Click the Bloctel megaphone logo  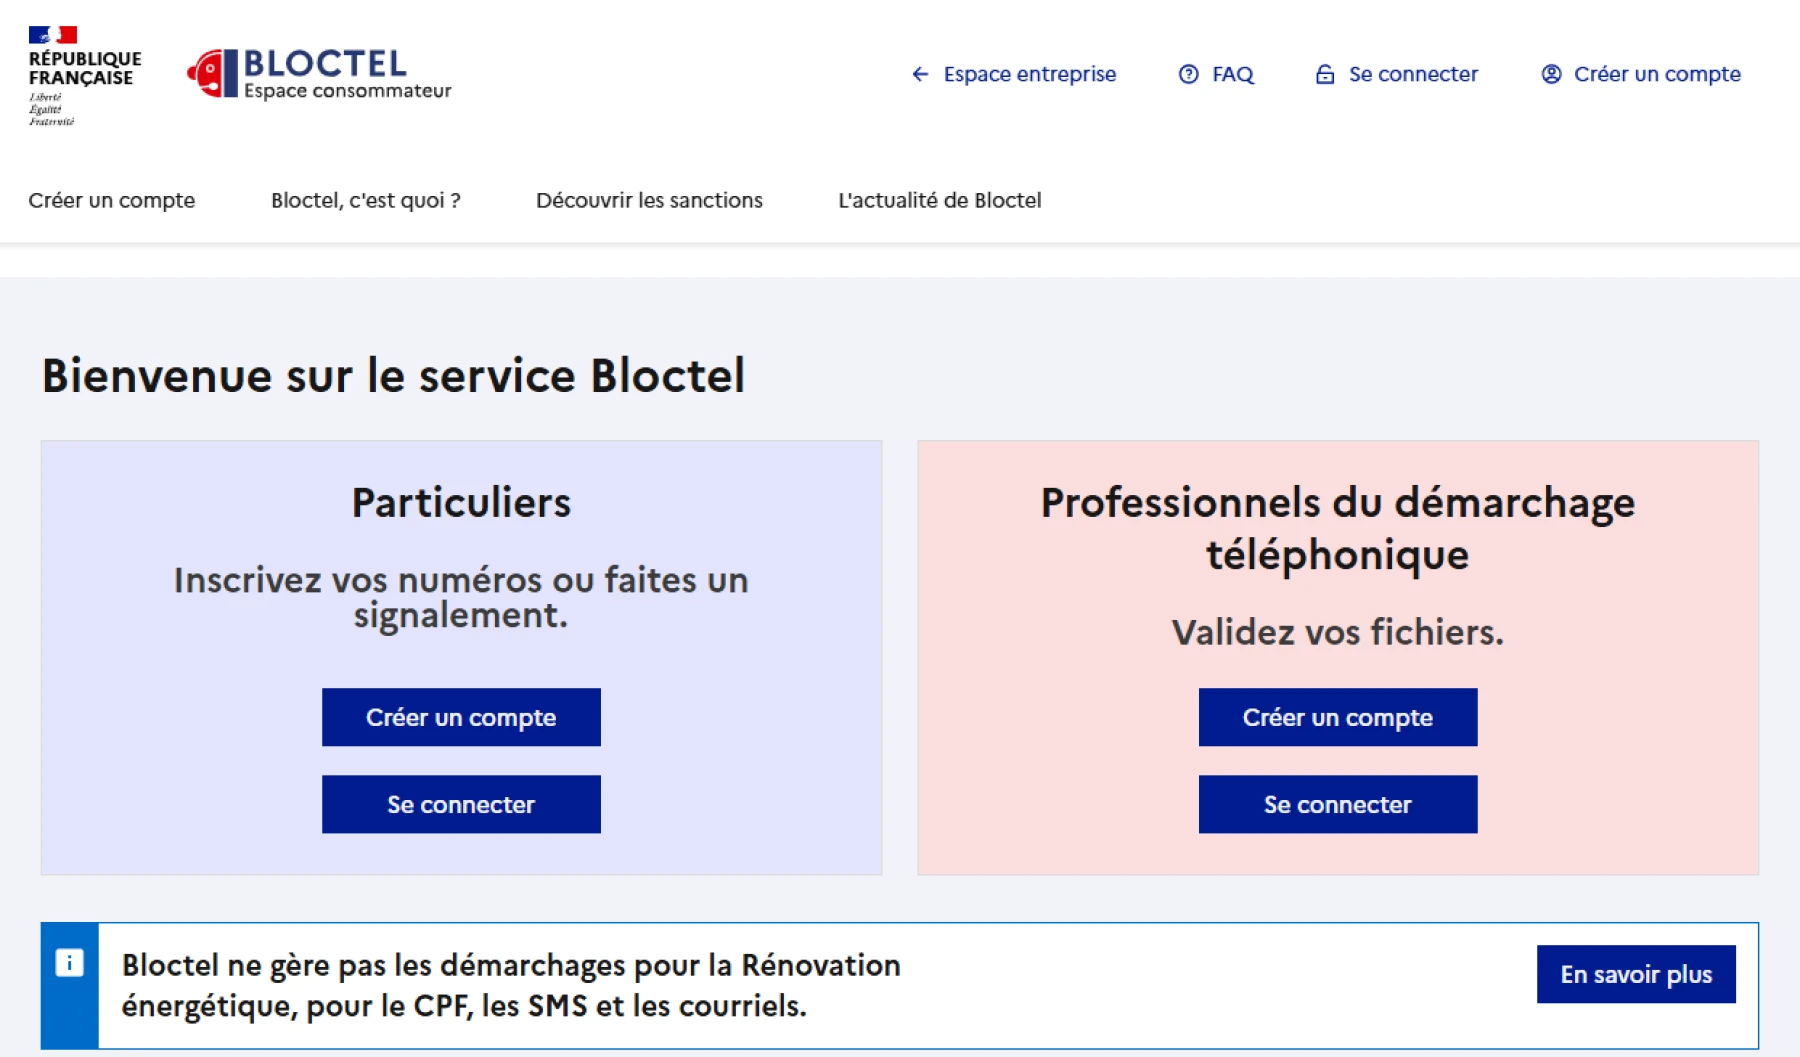pyautogui.click(x=212, y=72)
